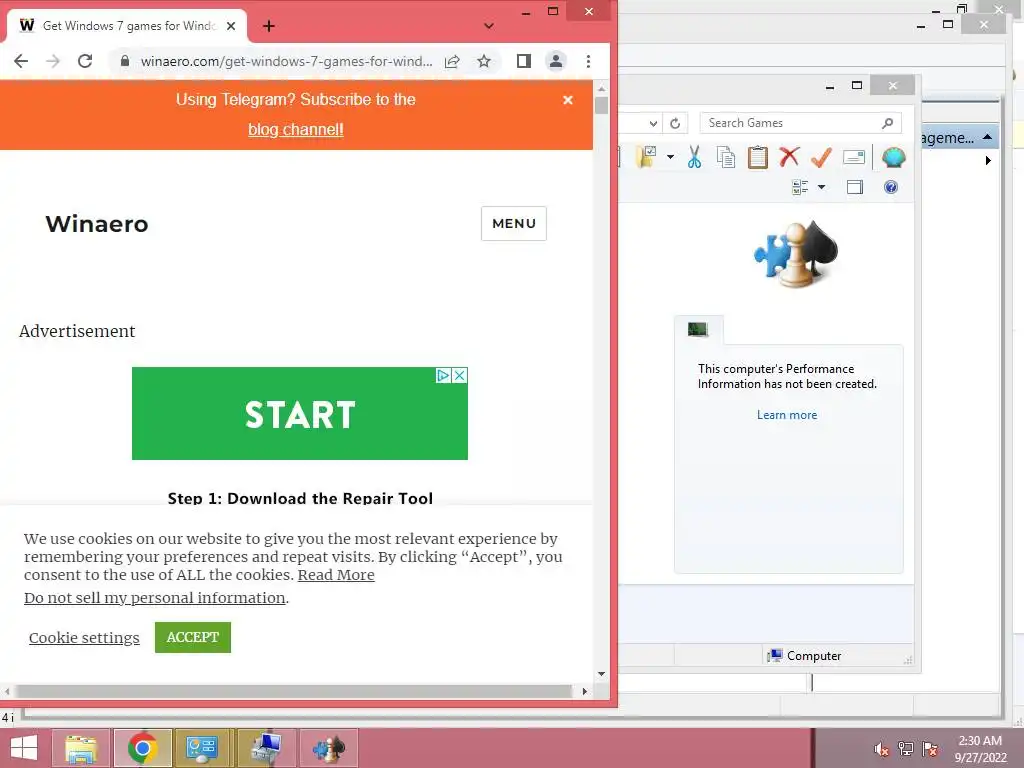Open Chrome profile avatar
1024x768 pixels.
click(556, 61)
